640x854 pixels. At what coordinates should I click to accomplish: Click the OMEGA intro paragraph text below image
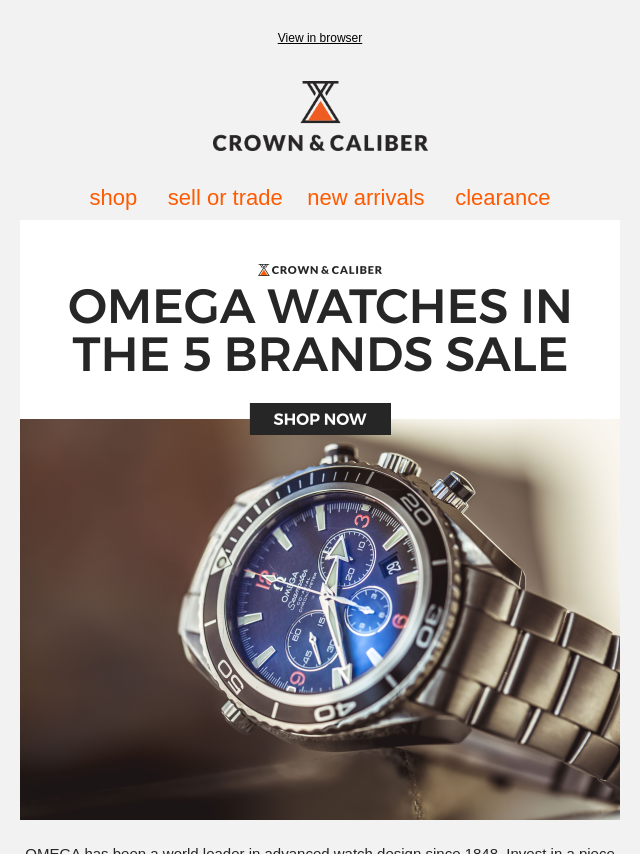[x=320, y=850]
